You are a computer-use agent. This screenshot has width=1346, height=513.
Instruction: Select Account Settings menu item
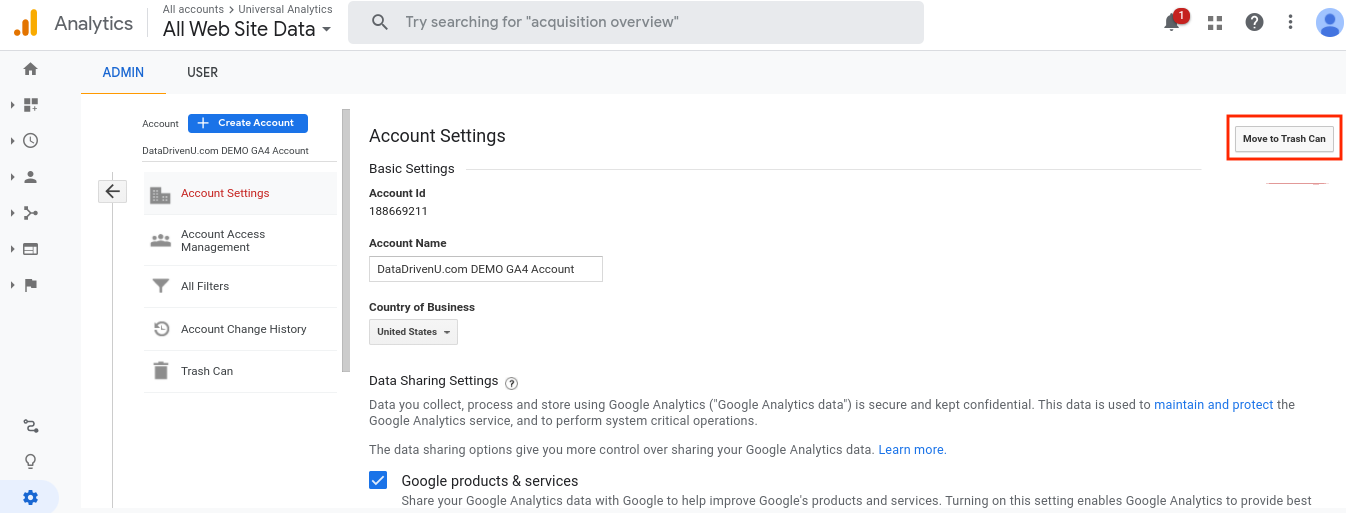tap(240, 194)
